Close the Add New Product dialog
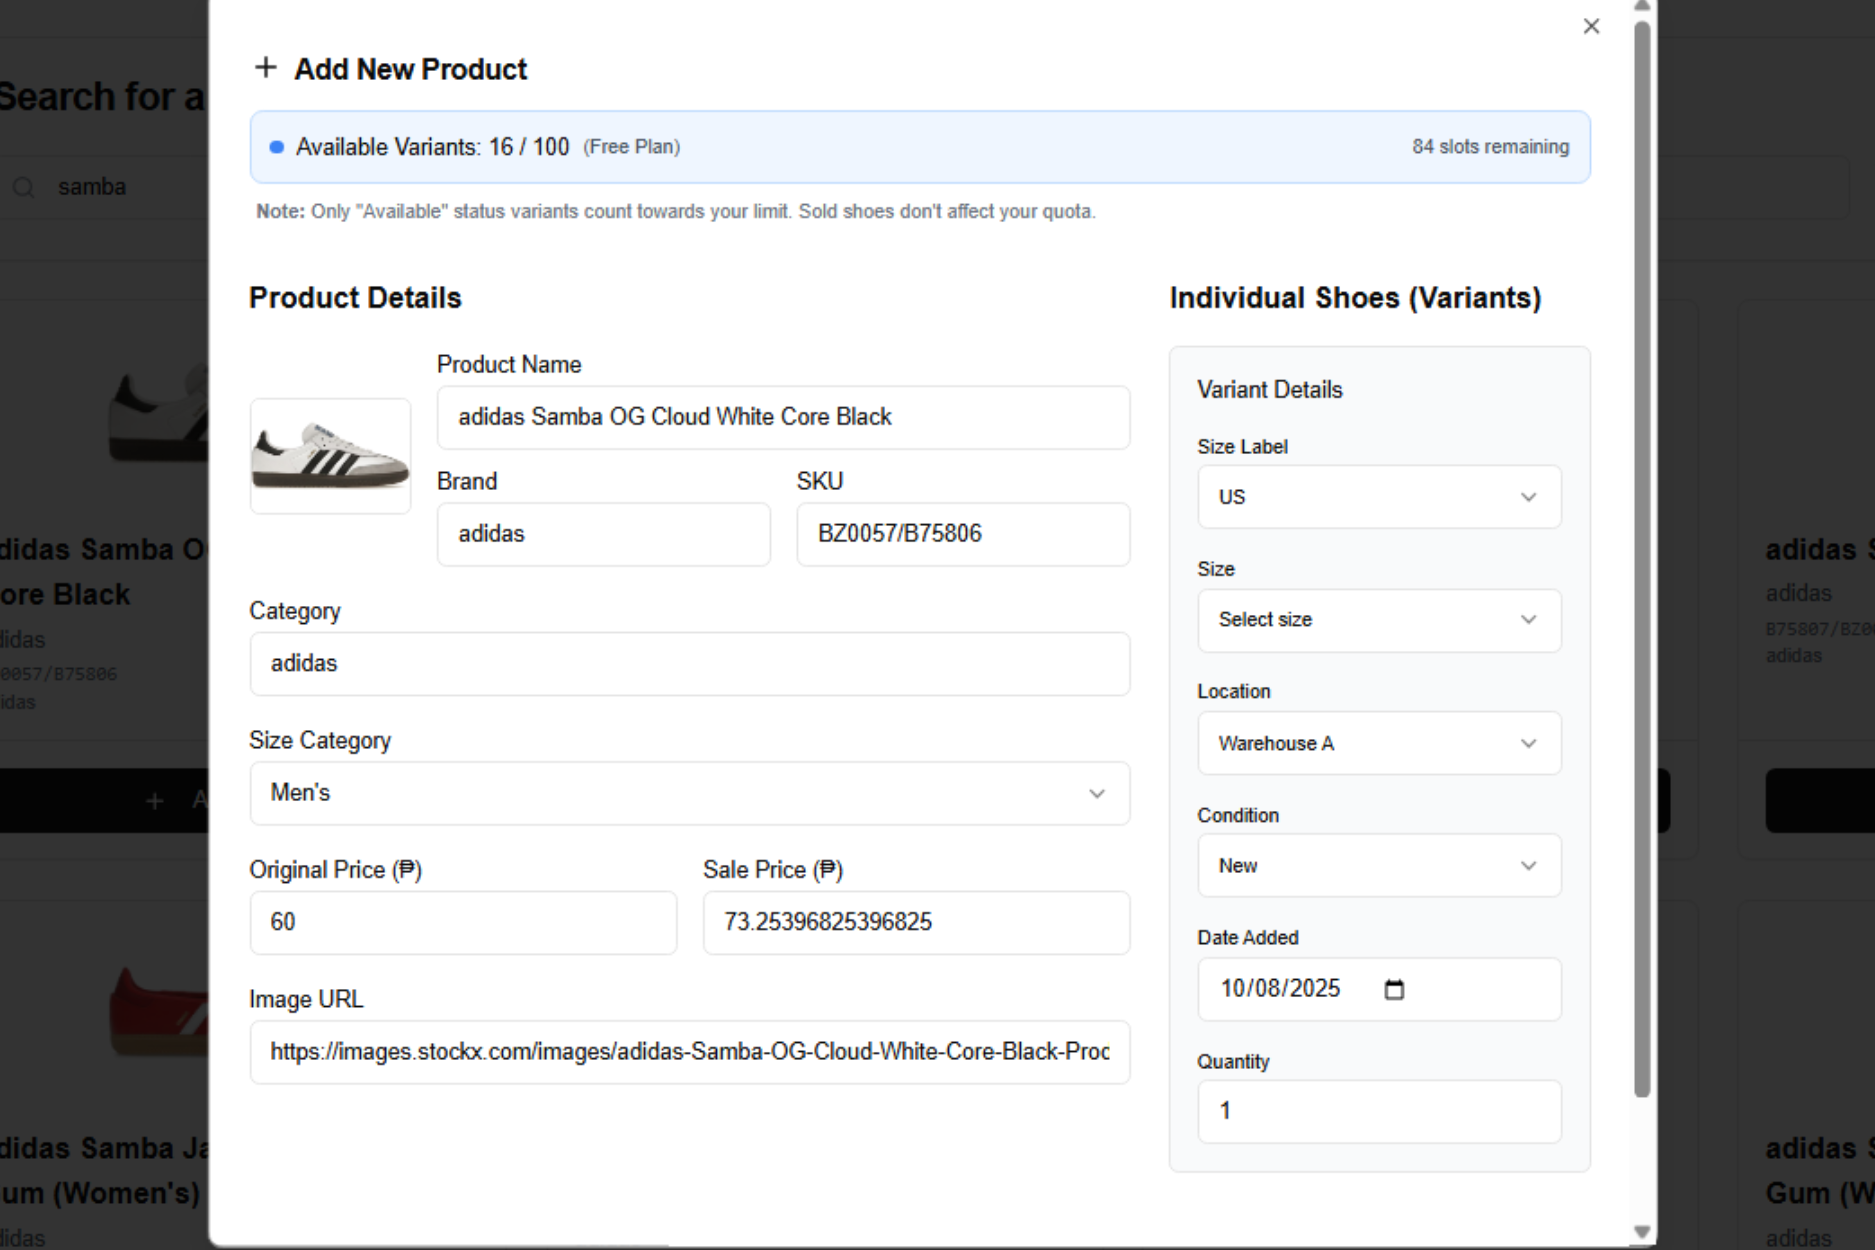This screenshot has height=1250, width=1875. click(x=1591, y=26)
